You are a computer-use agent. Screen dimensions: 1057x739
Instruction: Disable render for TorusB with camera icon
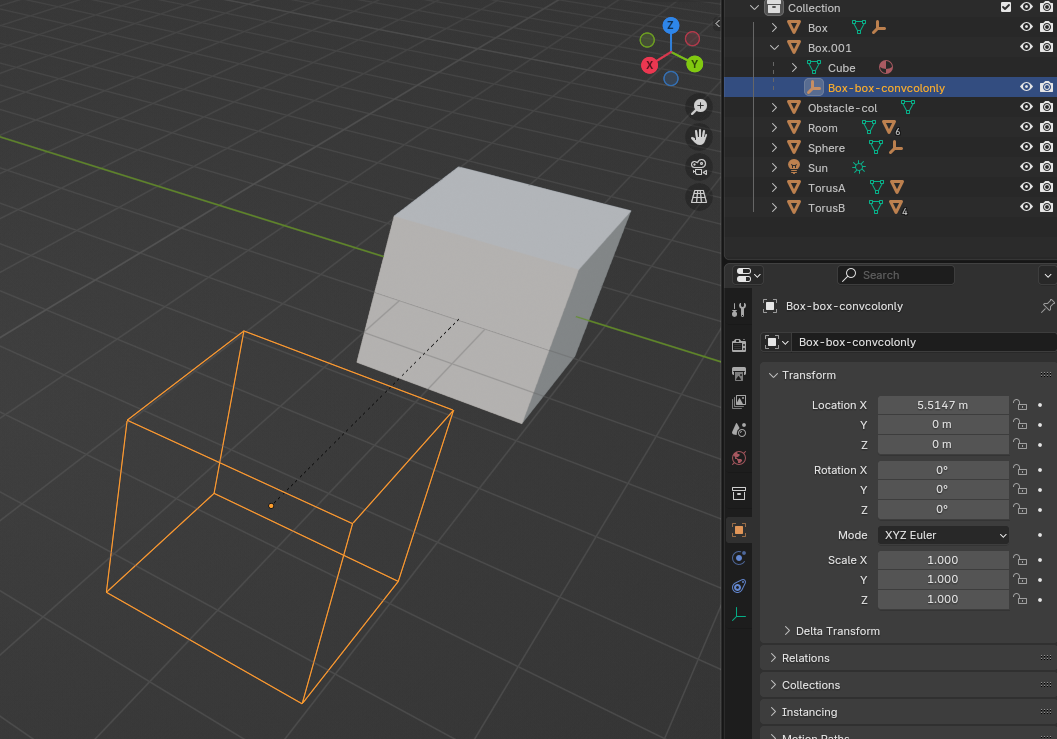(x=1046, y=208)
